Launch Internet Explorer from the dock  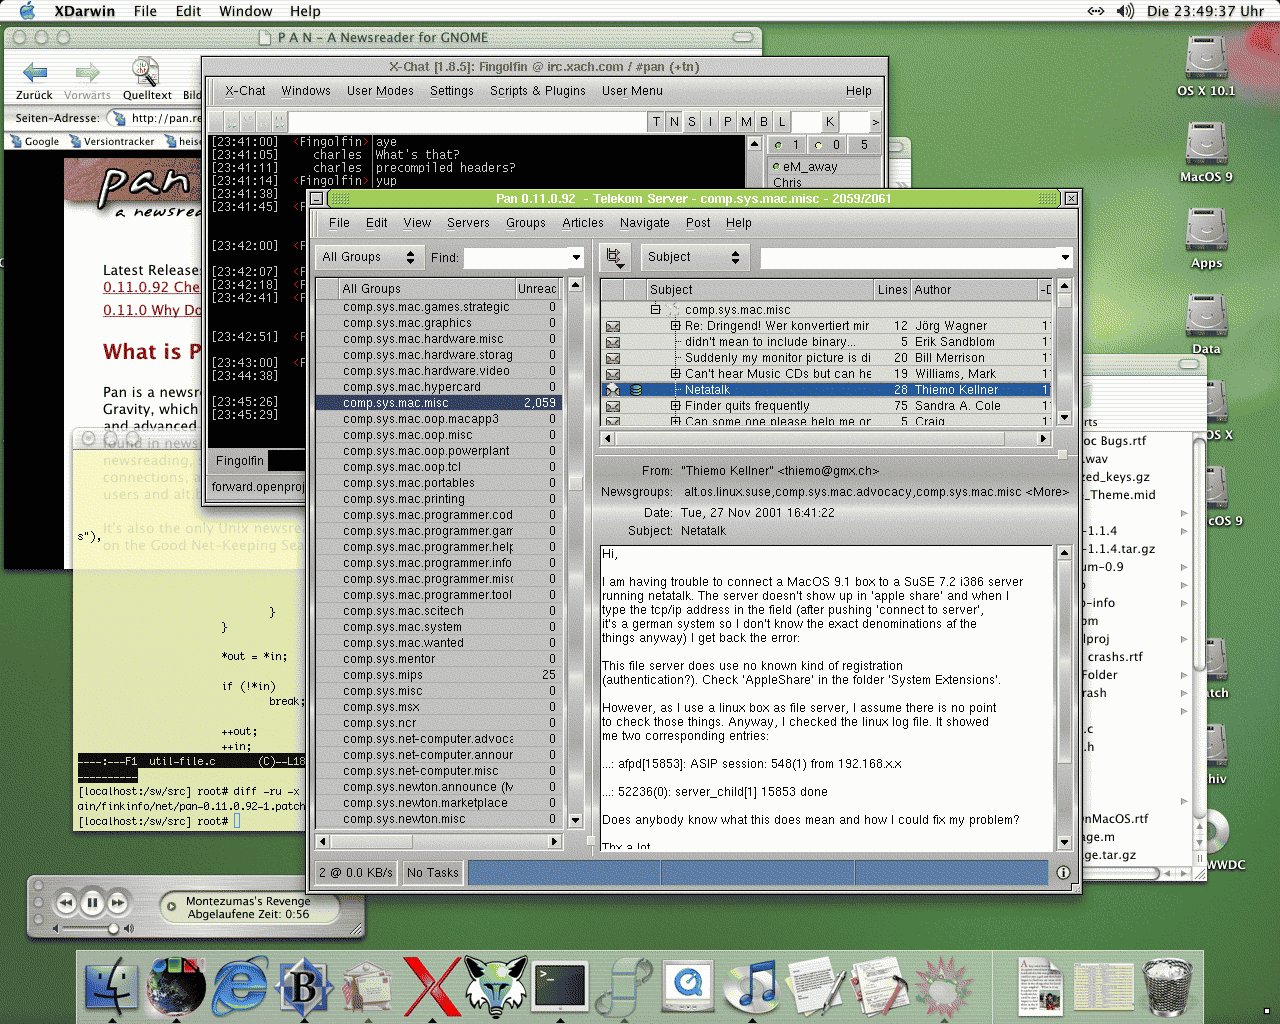pos(240,986)
